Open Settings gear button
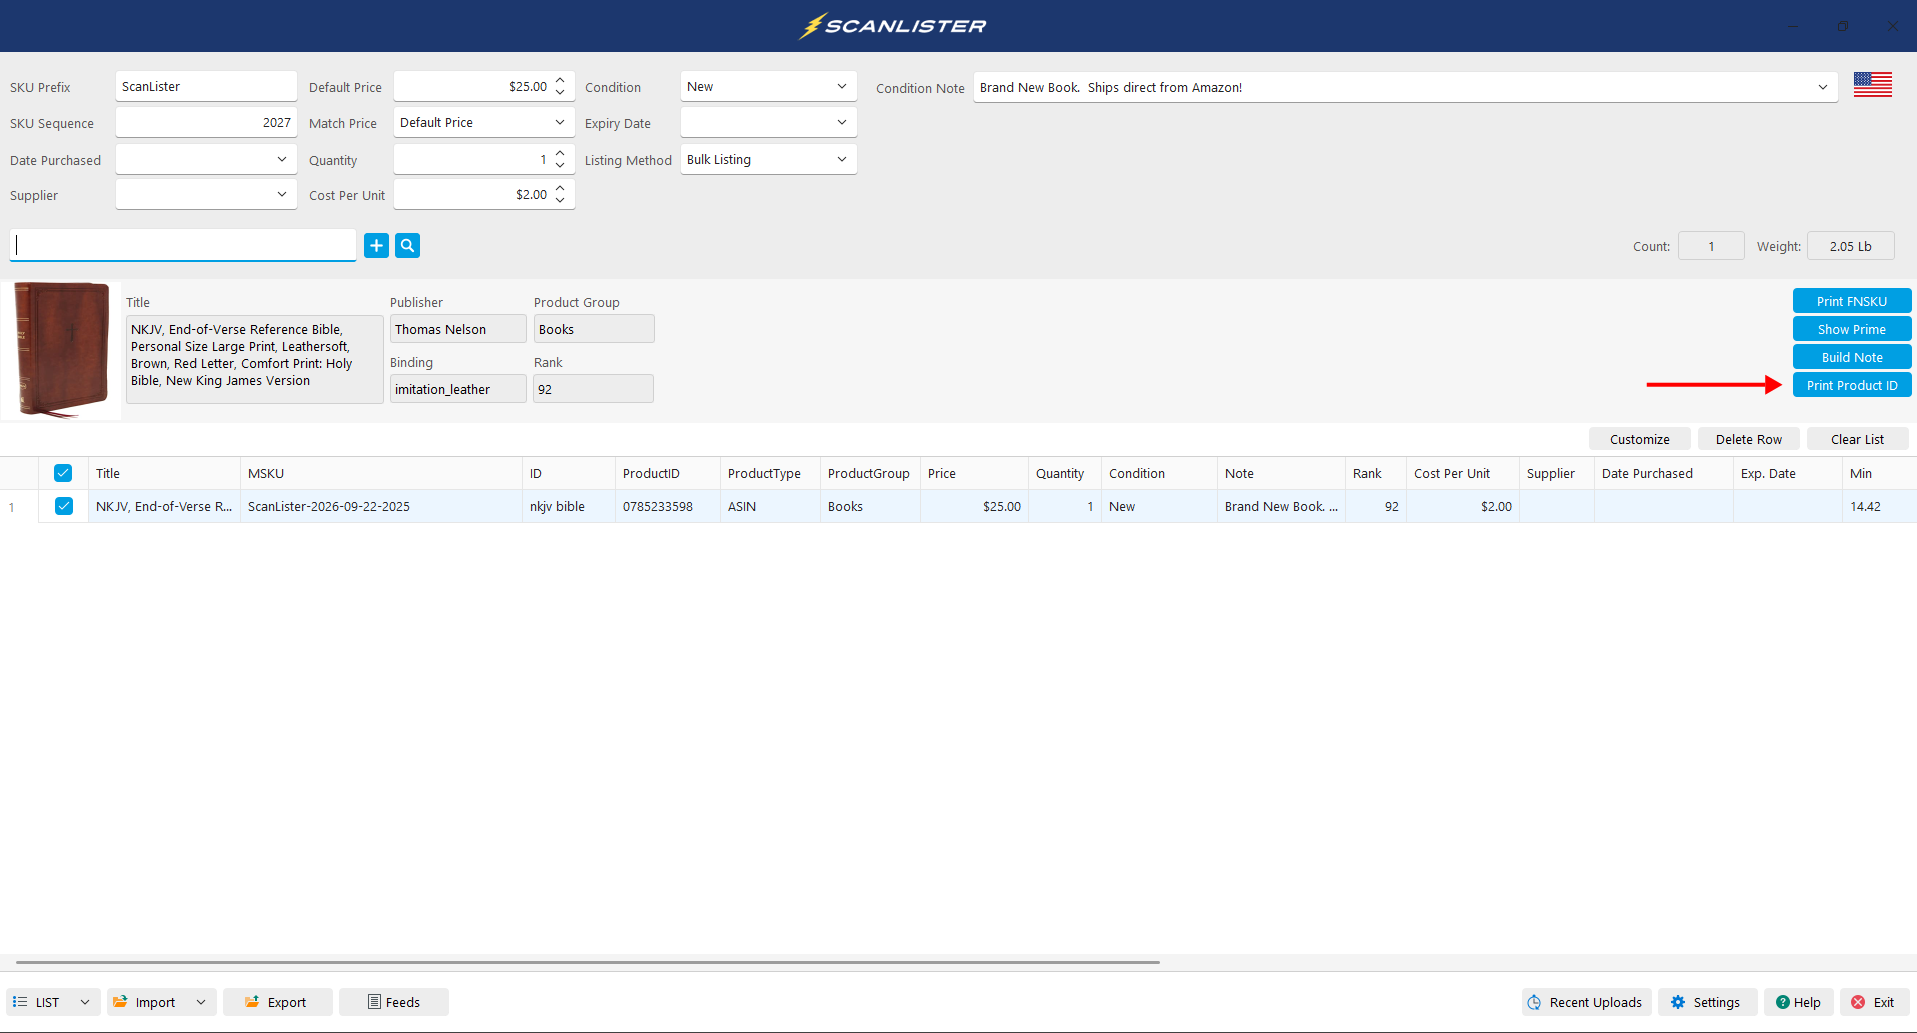The image size is (1917, 1033). click(x=1707, y=1002)
